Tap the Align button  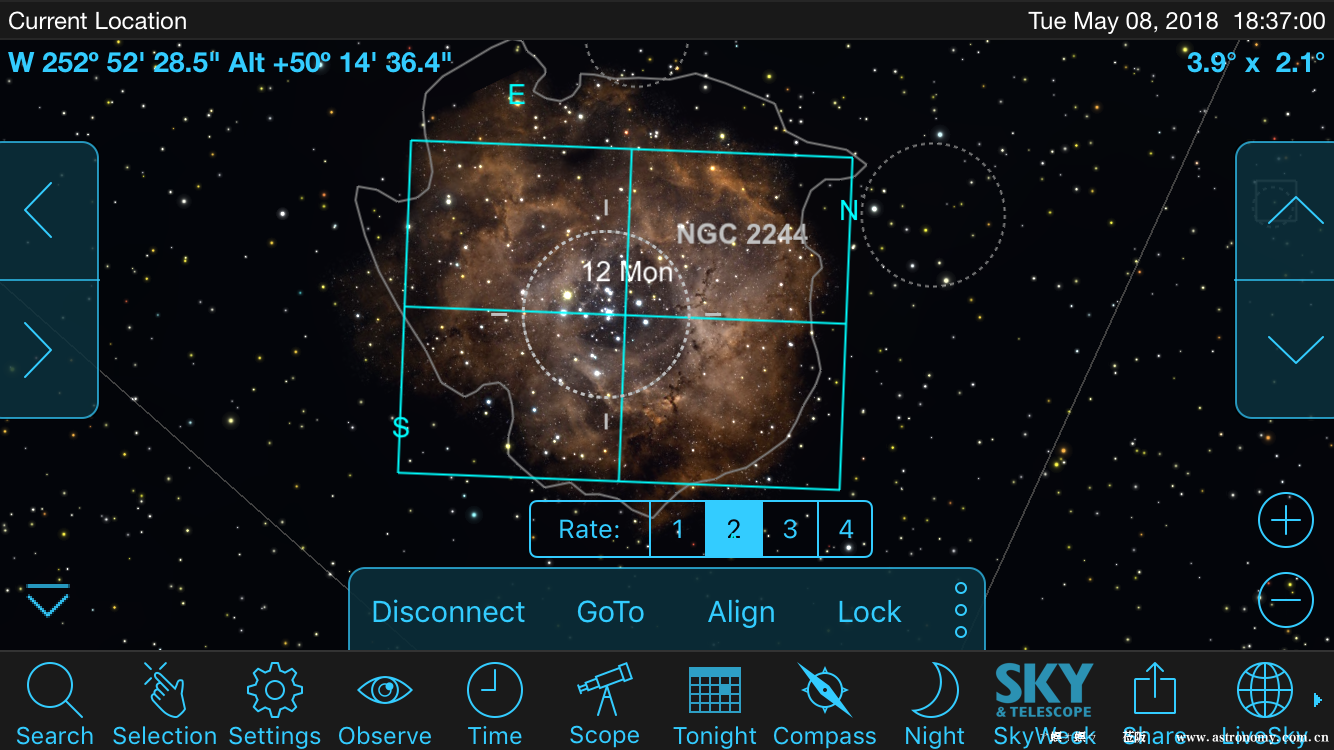[x=741, y=612]
